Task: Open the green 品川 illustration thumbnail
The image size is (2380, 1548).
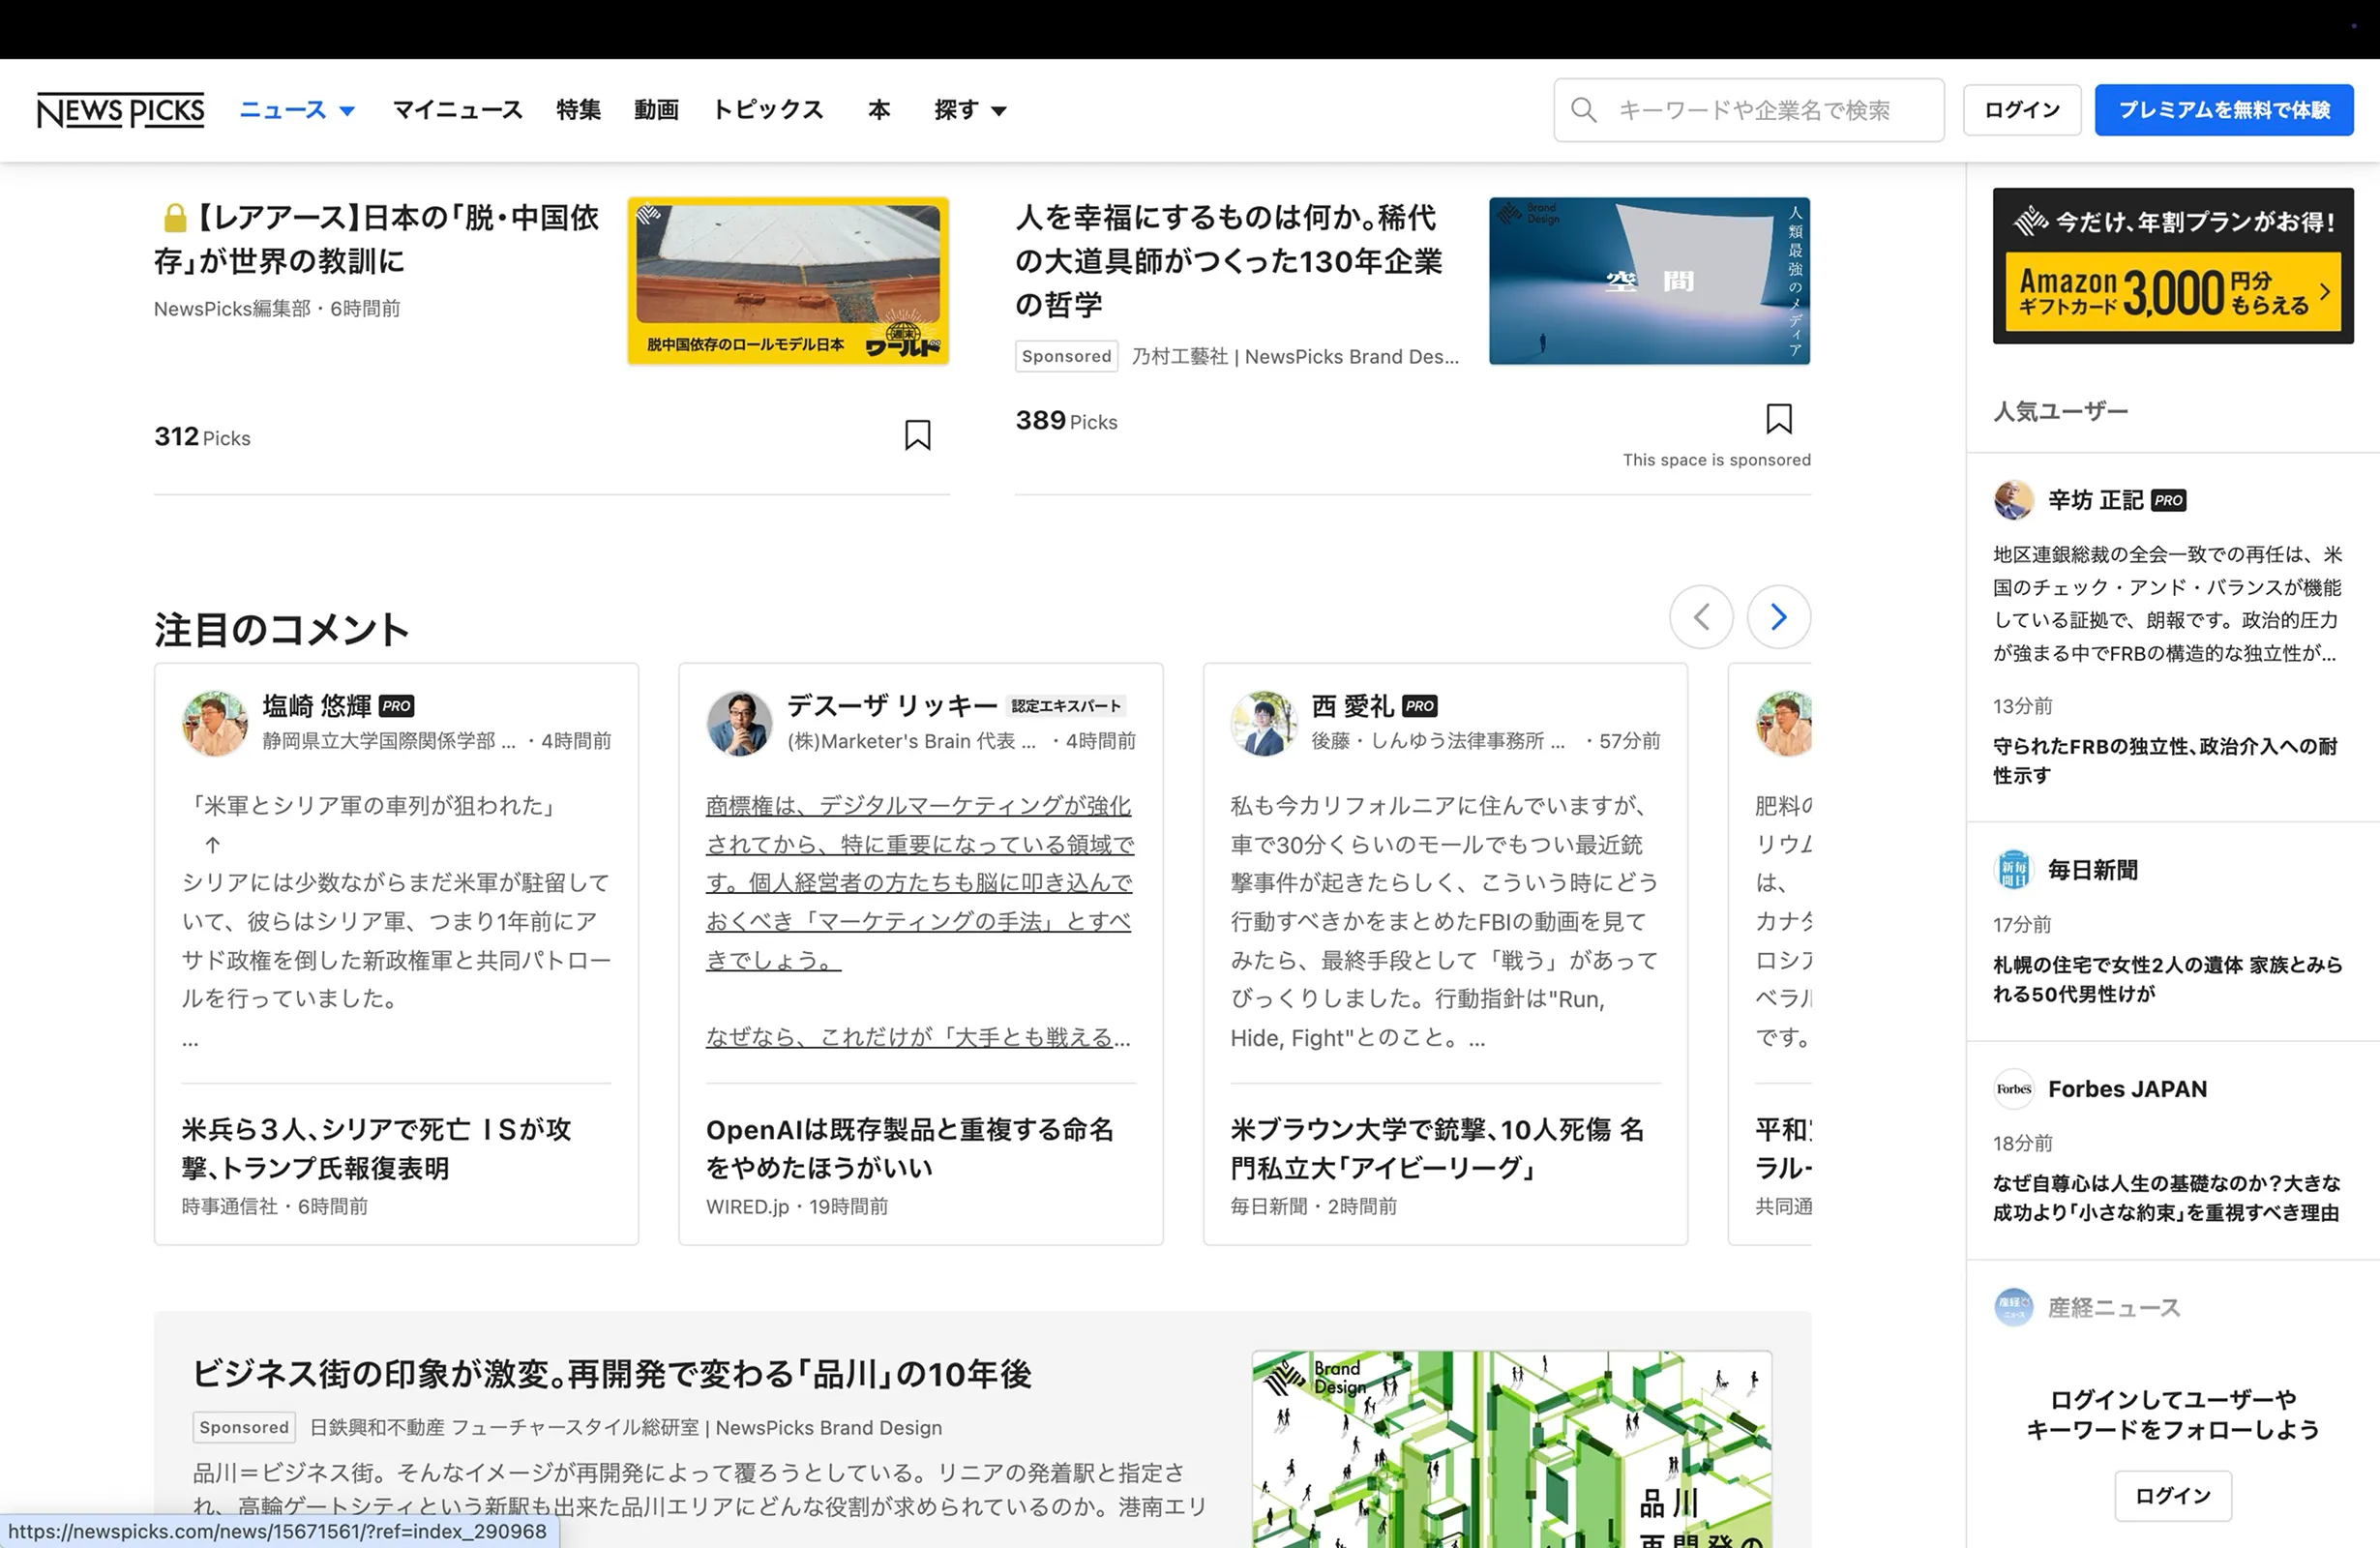Action: pyautogui.click(x=1511, y=1450)
